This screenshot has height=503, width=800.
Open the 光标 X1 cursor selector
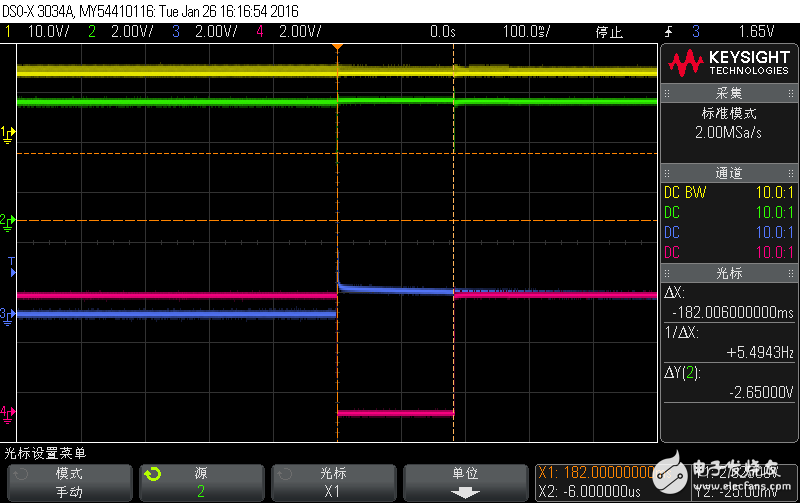pos(333,482)
